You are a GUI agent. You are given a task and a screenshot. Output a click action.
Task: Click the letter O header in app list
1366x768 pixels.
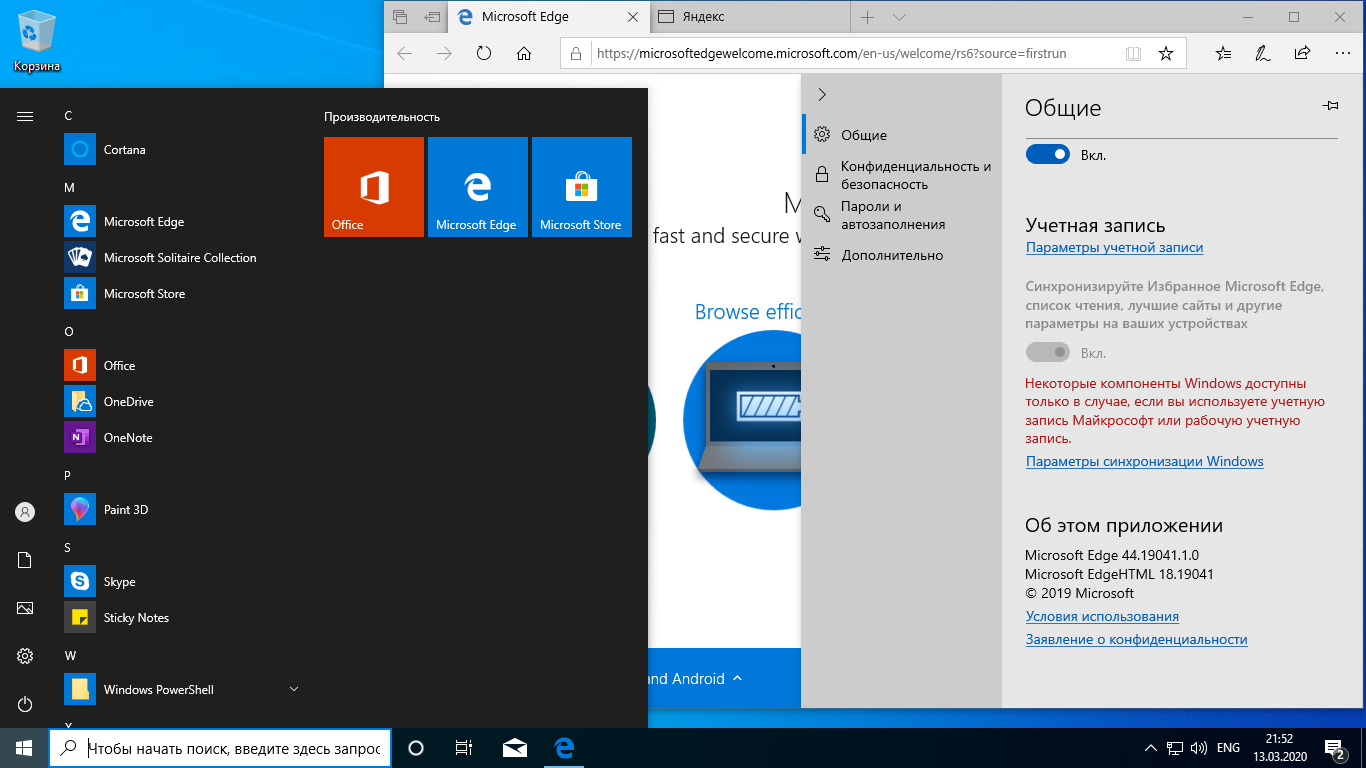[69, 331]
